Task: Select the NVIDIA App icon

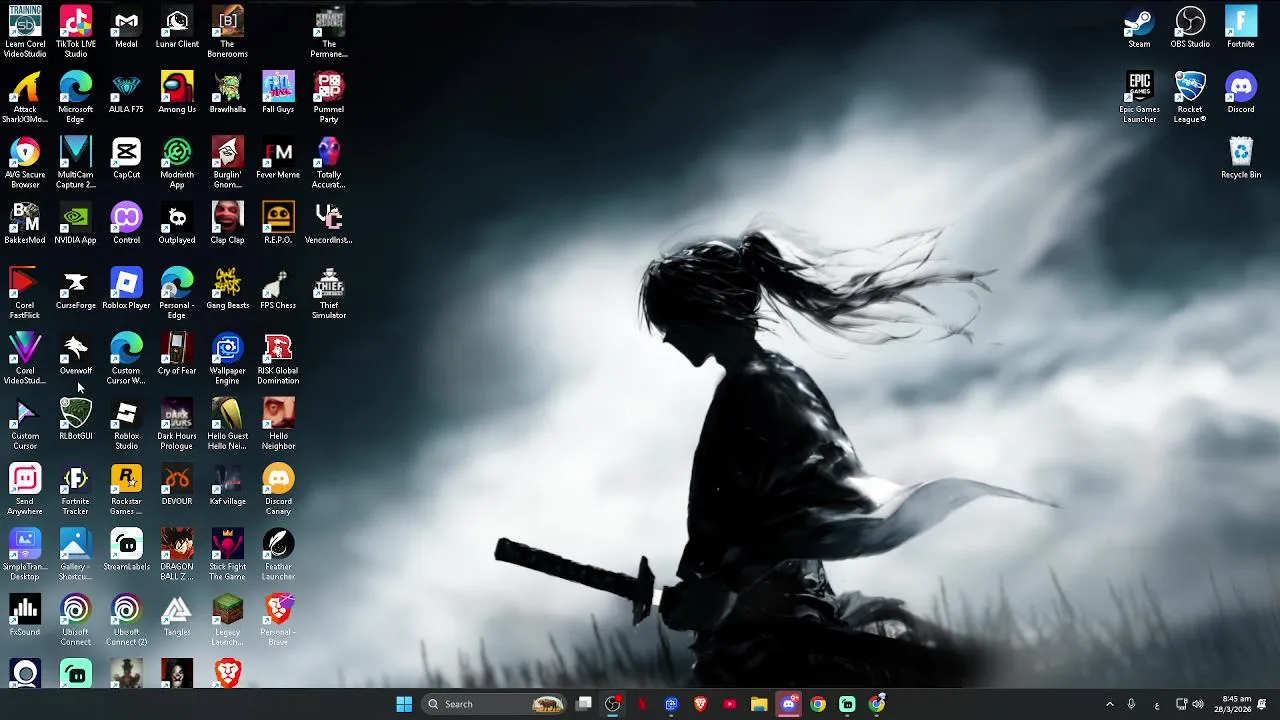Action: (76, 223)
